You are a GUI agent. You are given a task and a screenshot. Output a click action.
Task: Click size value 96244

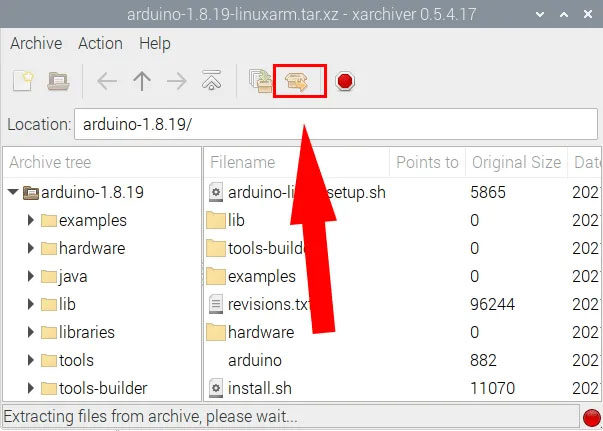coord(492,305)
